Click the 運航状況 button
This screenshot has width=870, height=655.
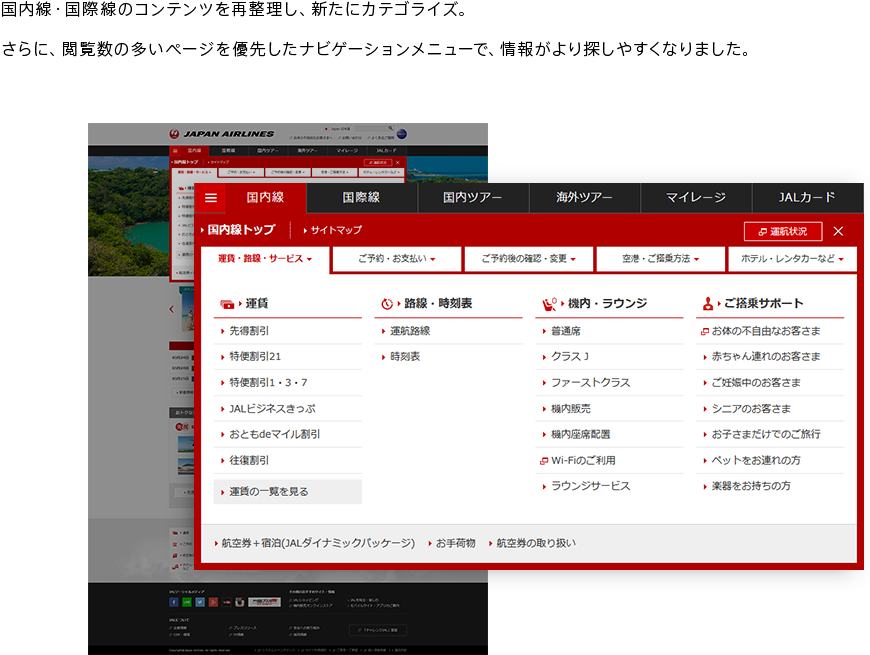(x=781, y=231)
